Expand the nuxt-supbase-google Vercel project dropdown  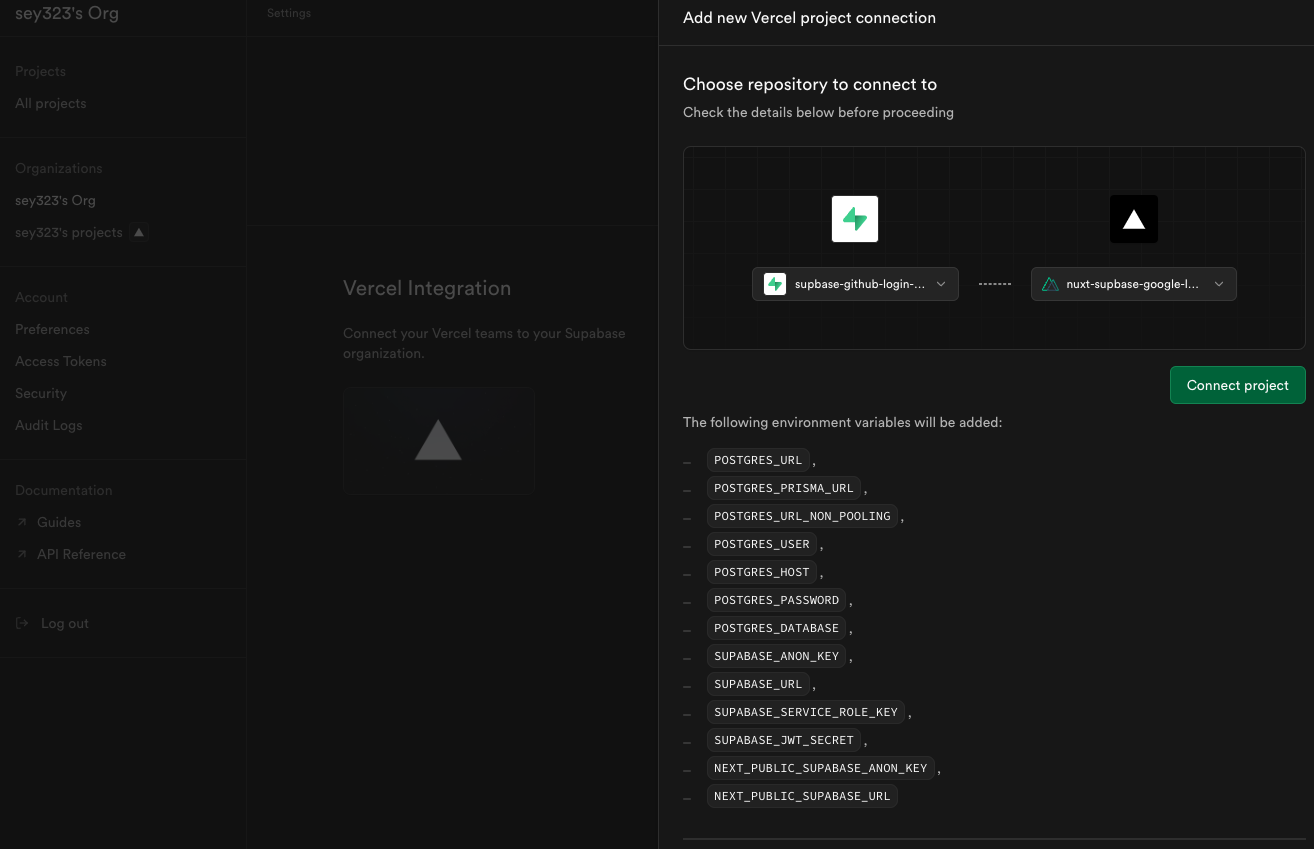click(x=1134, y=284)
